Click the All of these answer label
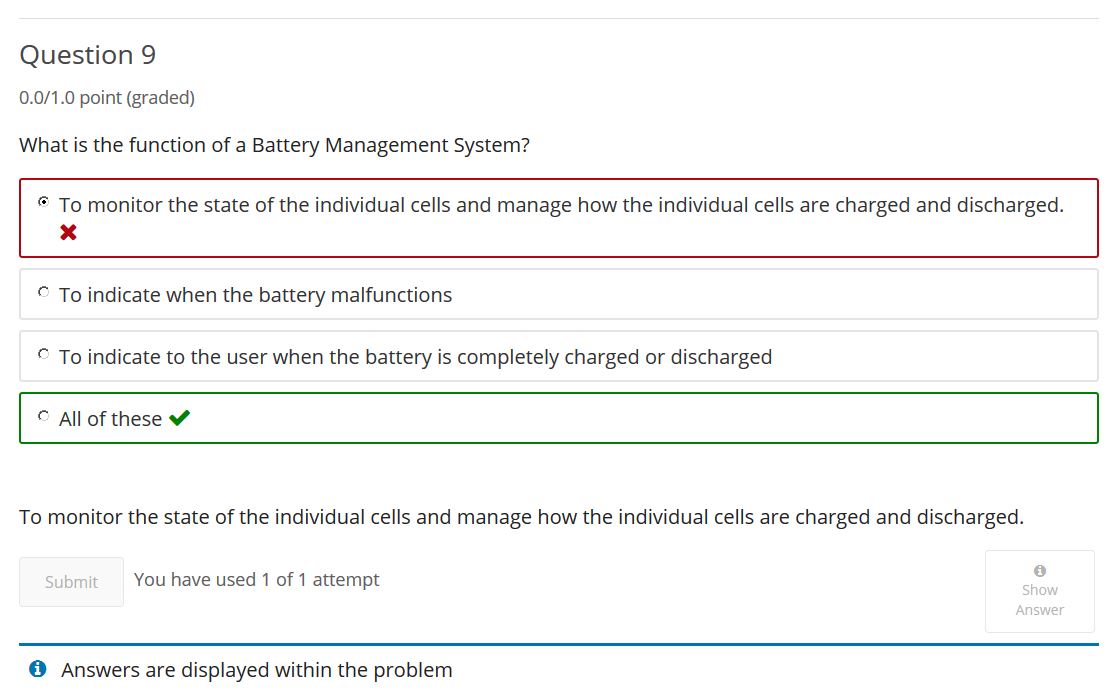1115x692 pixels. coord(110,419)
